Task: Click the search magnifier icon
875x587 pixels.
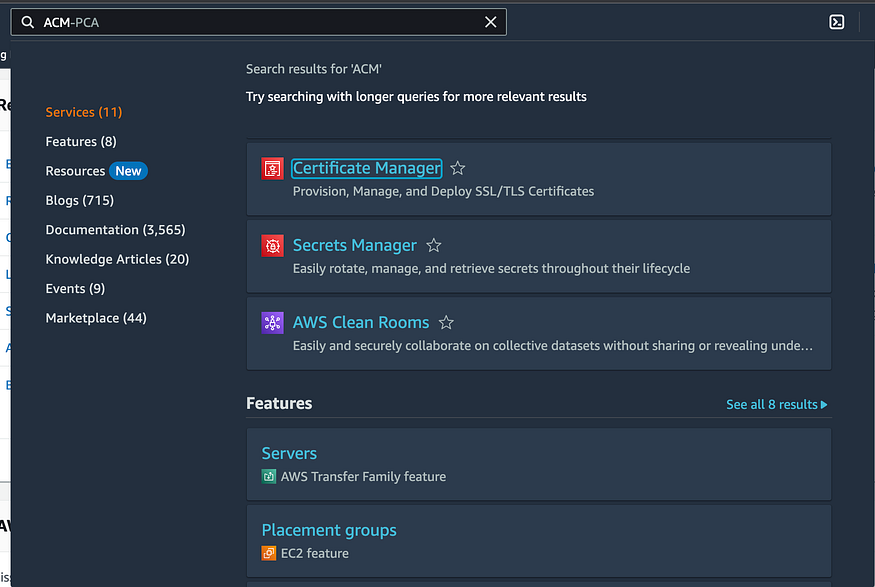Action: (x=27, y=22)
